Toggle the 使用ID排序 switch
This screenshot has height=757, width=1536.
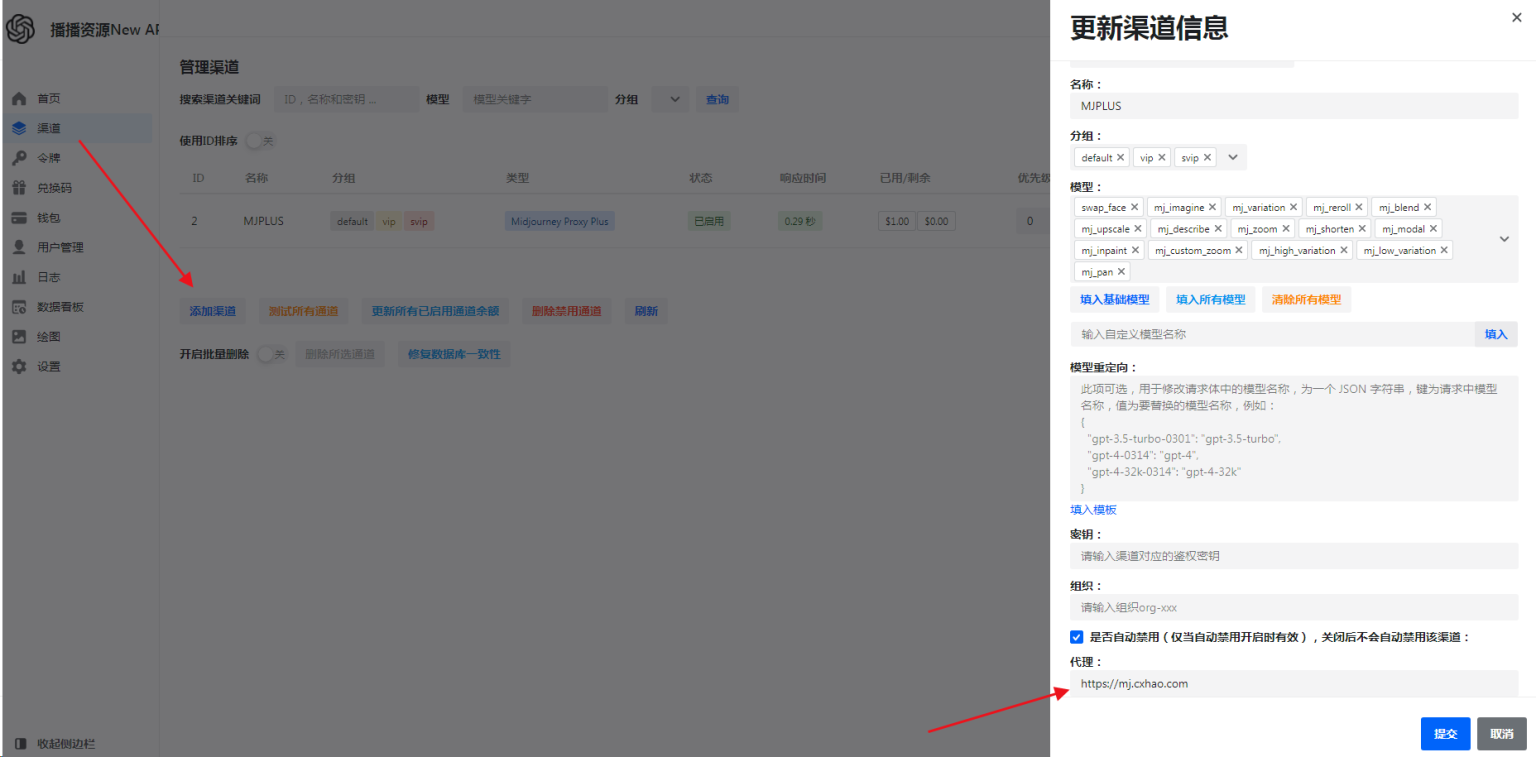pyautogui.click(x=259, y=141)
